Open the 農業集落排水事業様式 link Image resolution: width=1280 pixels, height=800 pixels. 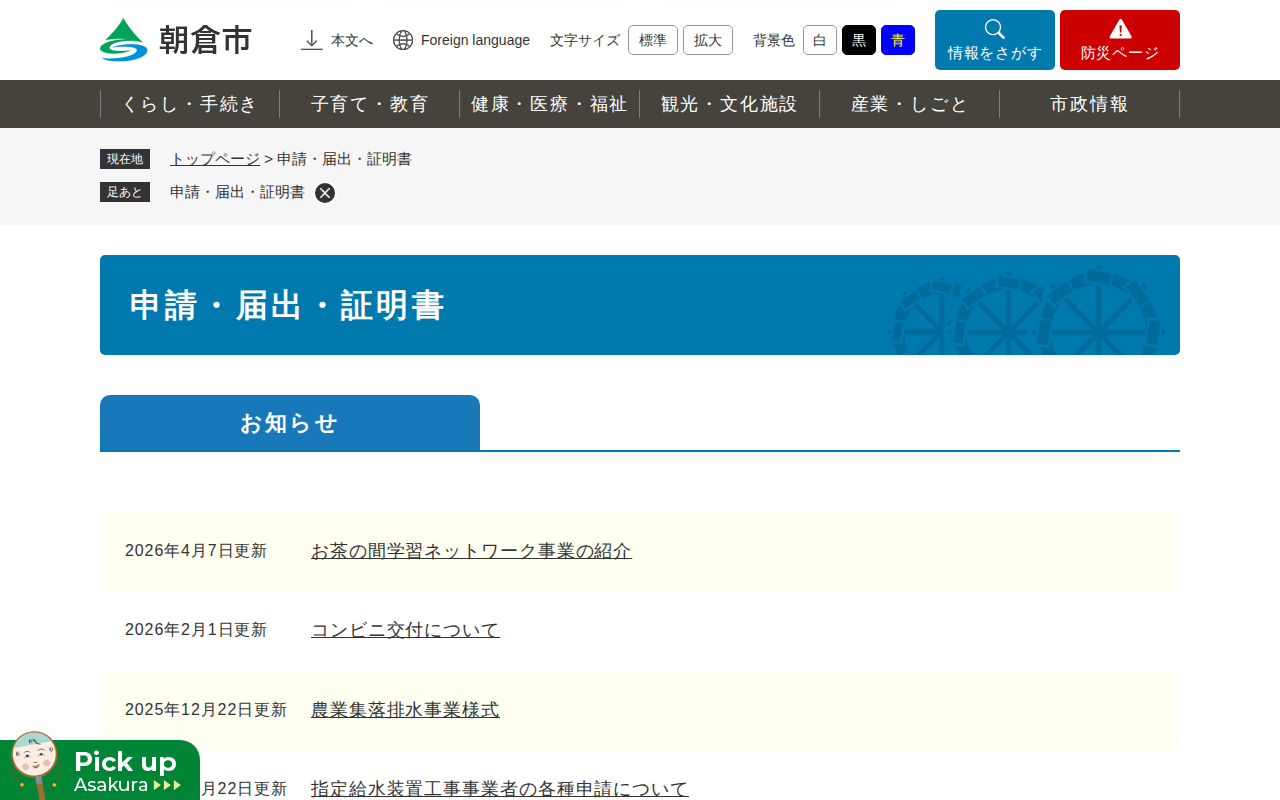pyautogui.click(x=405, y=710)
